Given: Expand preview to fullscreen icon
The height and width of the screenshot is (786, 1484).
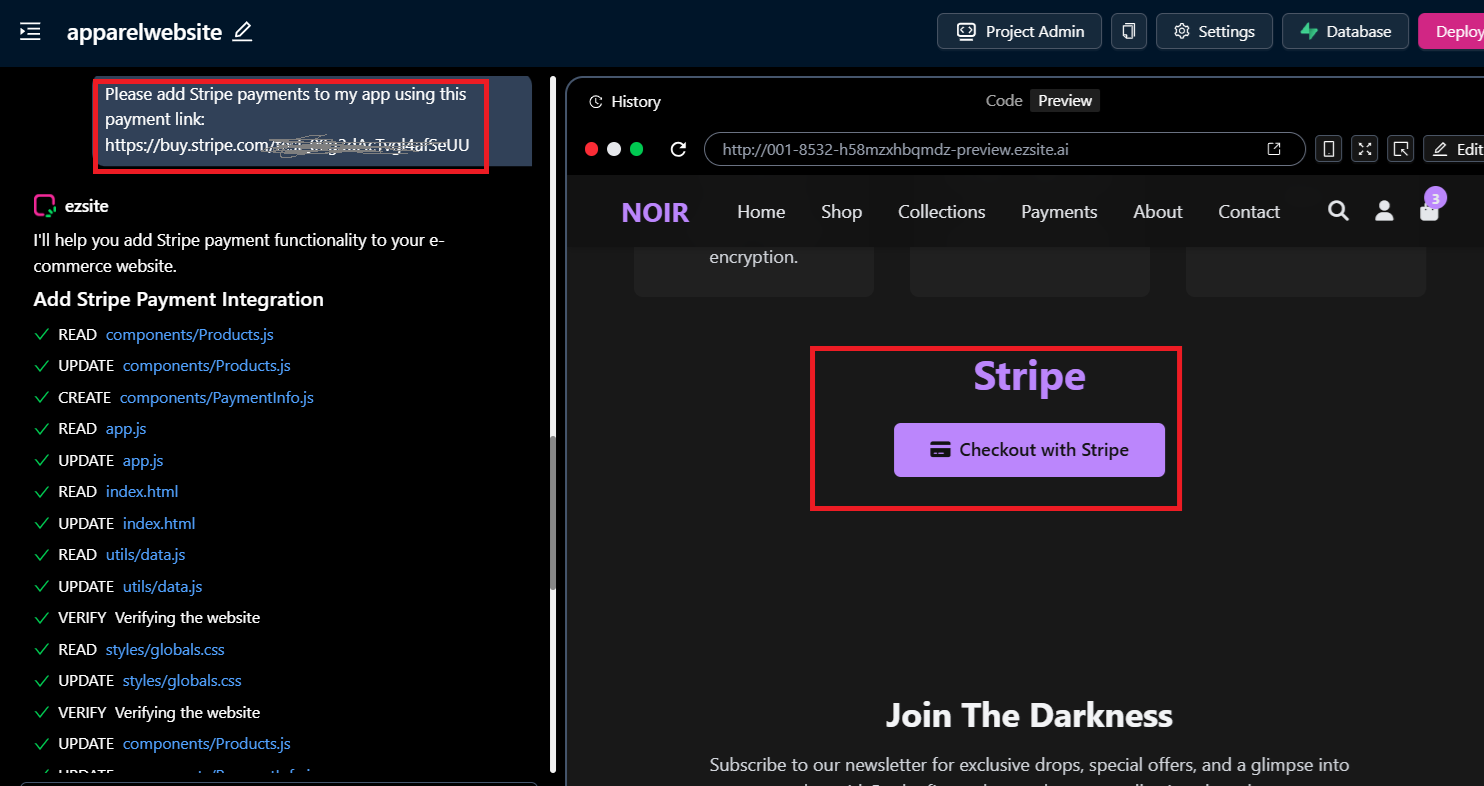Looking at the screenshot, I should (1365, 149).
